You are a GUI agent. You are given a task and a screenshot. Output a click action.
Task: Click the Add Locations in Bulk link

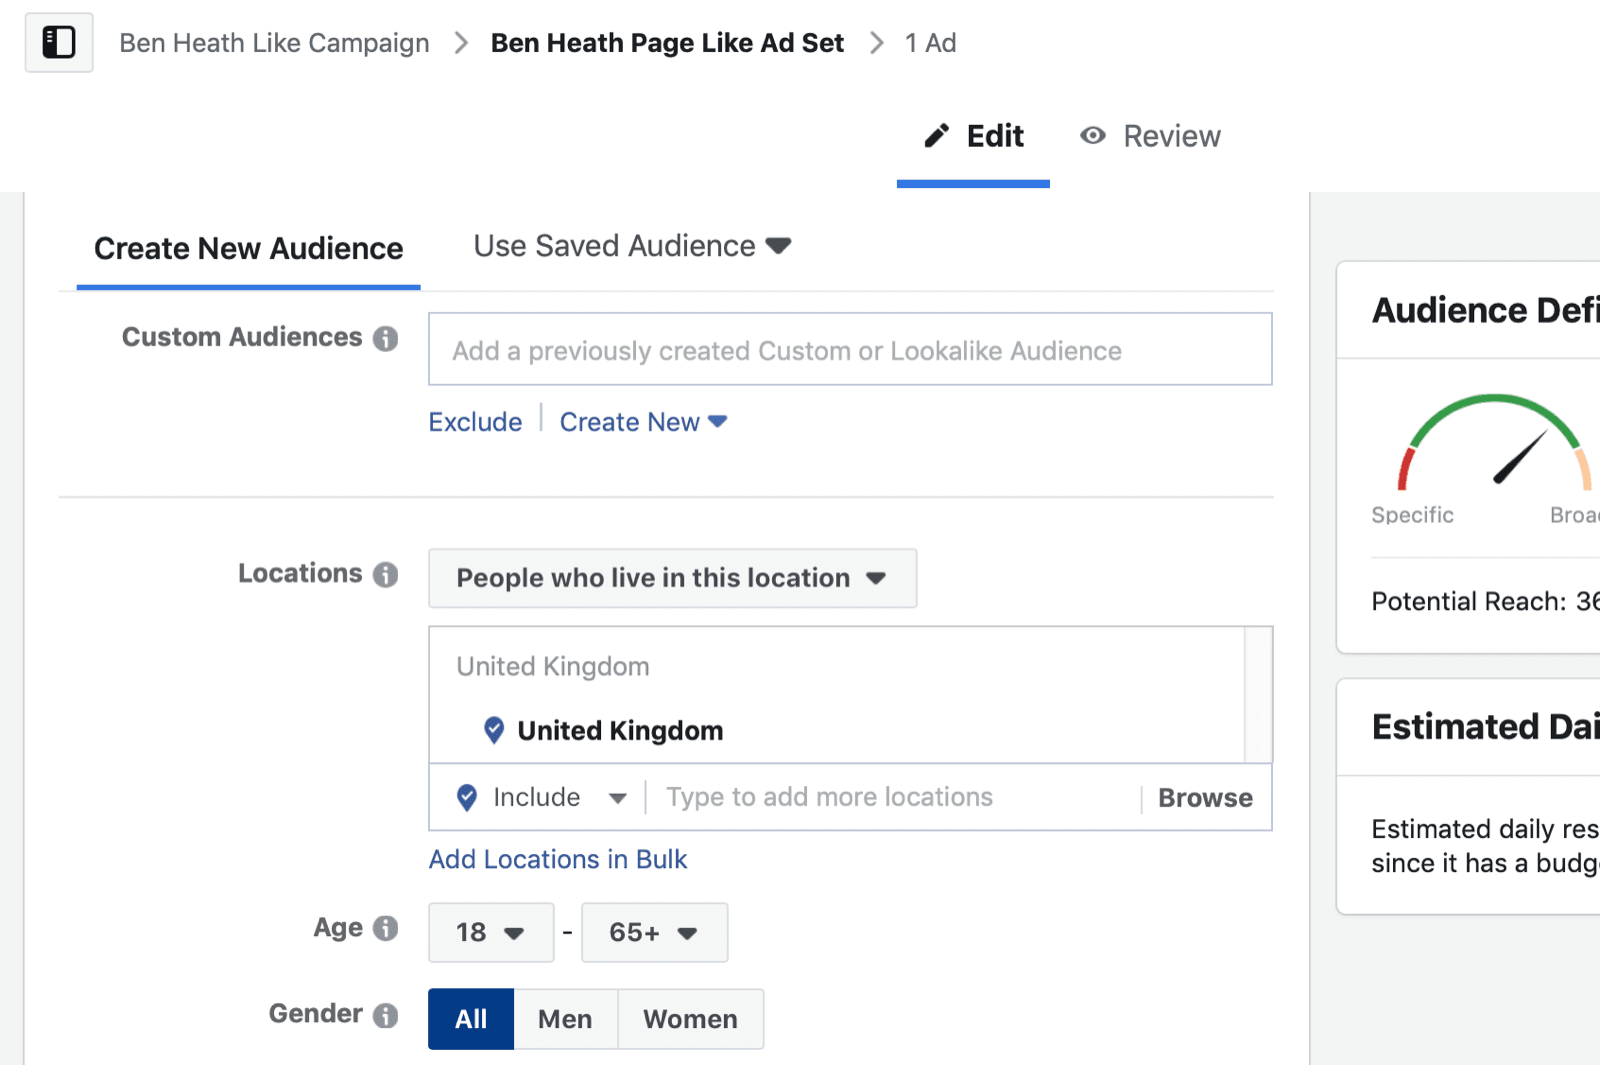coord(558,859)
